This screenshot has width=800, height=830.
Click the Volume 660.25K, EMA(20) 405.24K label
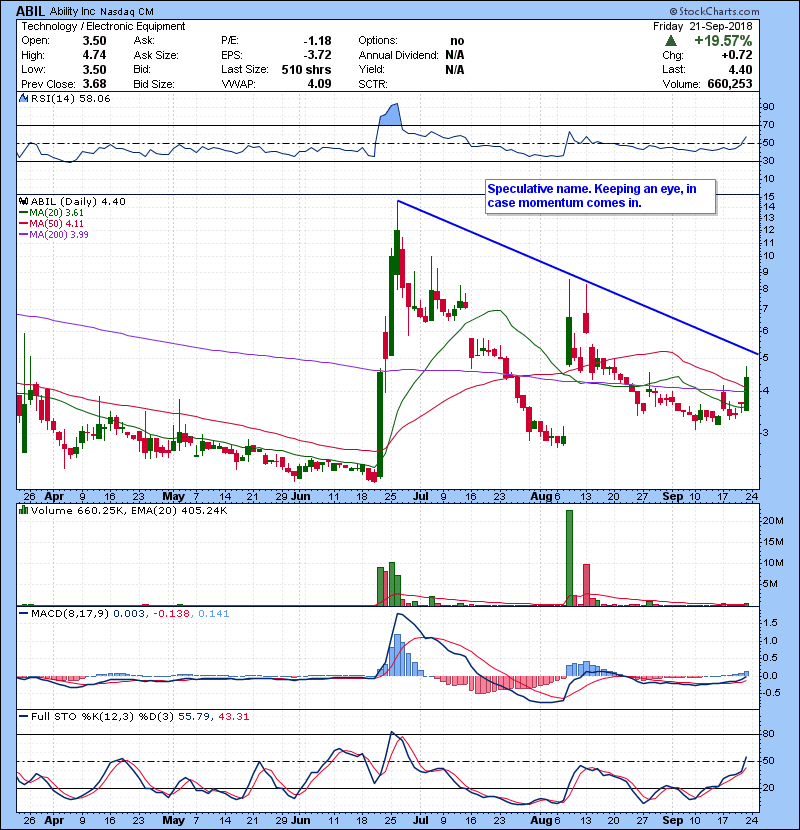click(x=129, y=511)
